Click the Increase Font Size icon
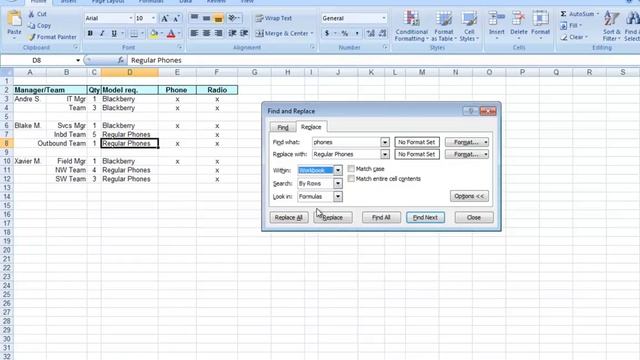Image resolution: width=640 pixels, height=360 pixels. click(164, 18)
